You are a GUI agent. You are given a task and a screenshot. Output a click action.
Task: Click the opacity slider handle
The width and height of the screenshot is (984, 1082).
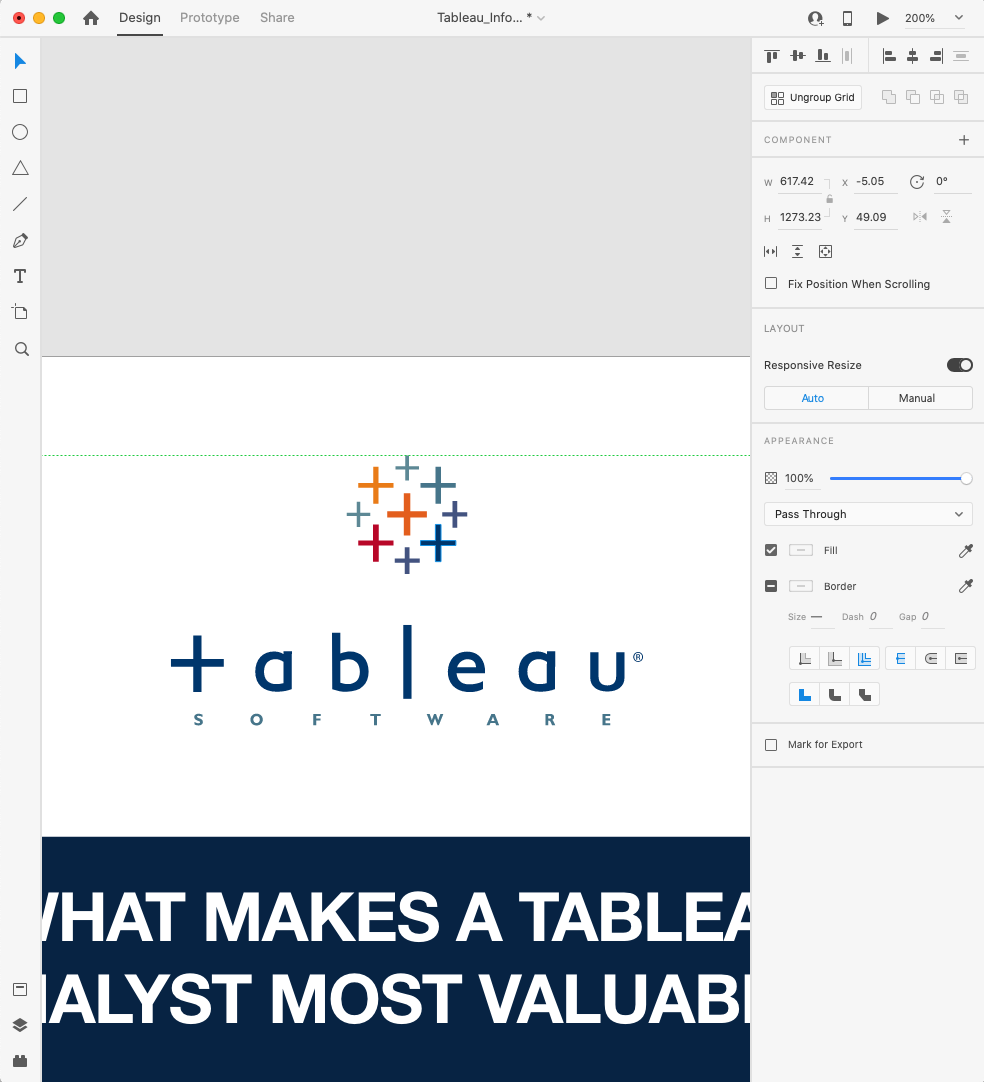pyautogui.click(x=966, y=478)
